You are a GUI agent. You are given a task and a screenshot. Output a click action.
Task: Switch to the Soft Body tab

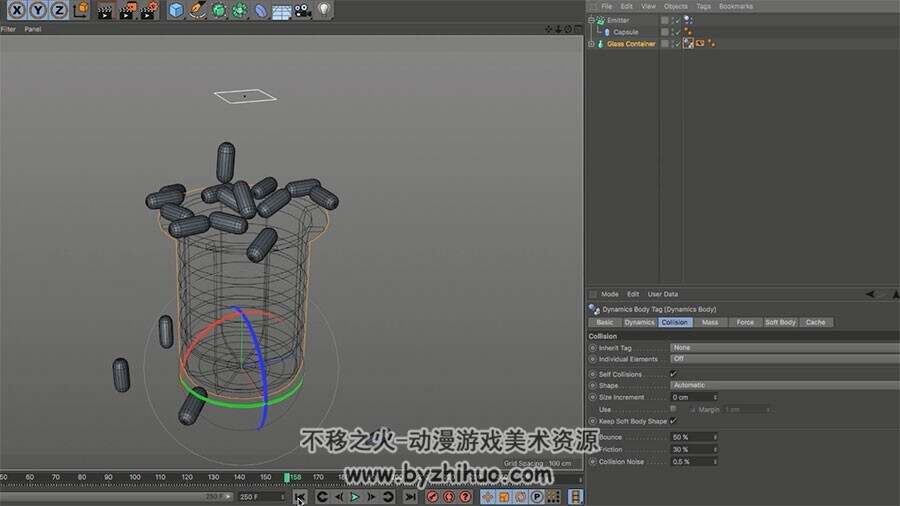tap(780, 322)
